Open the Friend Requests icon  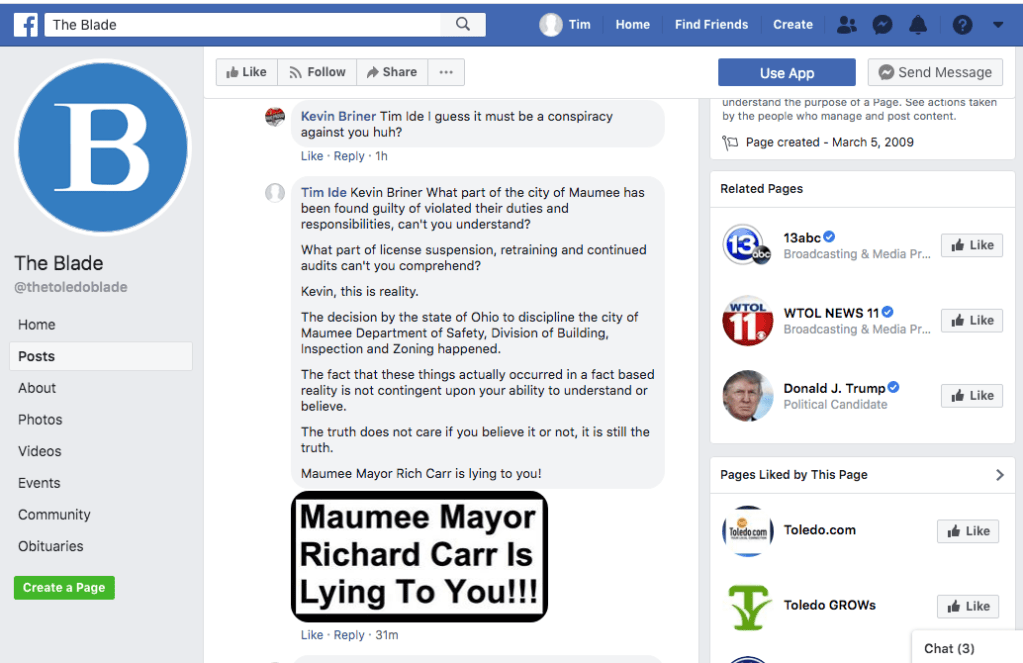[x=846, y=25]
